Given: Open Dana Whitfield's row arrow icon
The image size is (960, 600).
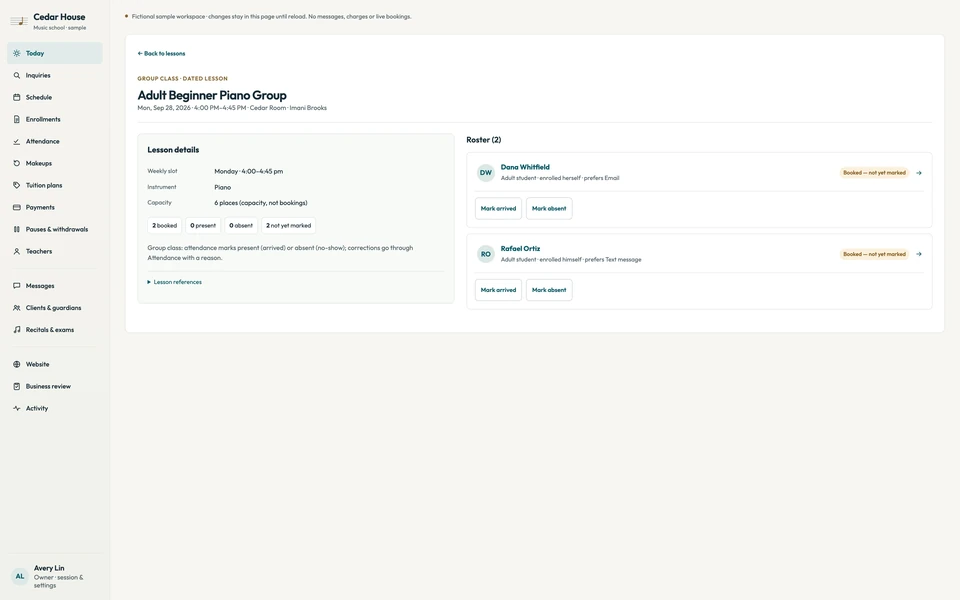Looking at the screenshot, I should tap(918, 173).
